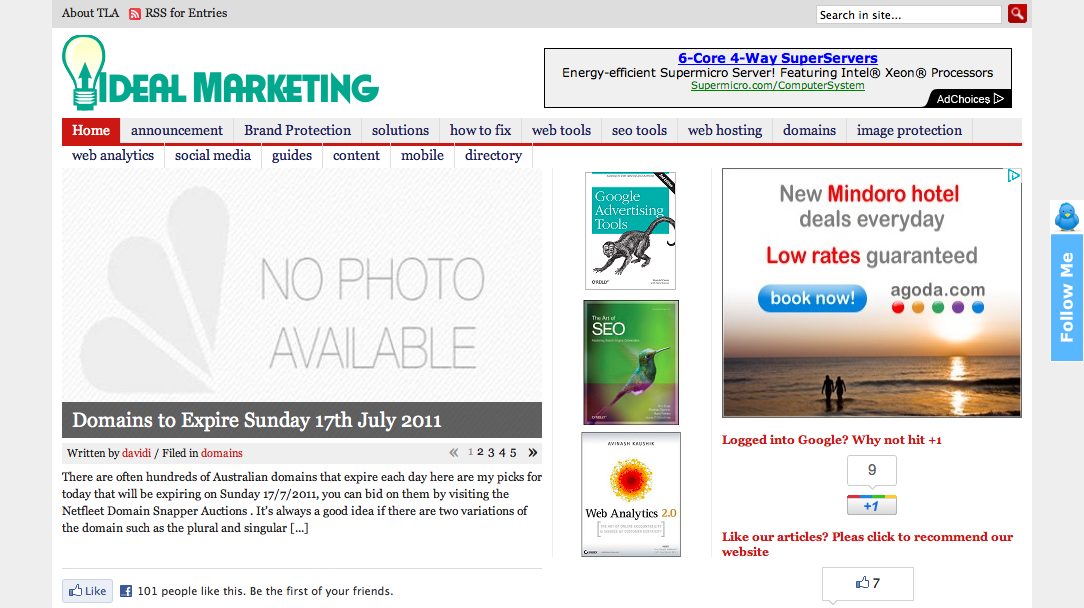The image size is (1084, 608).
Task: Focus the Search in site field
Action: [908, 15]
